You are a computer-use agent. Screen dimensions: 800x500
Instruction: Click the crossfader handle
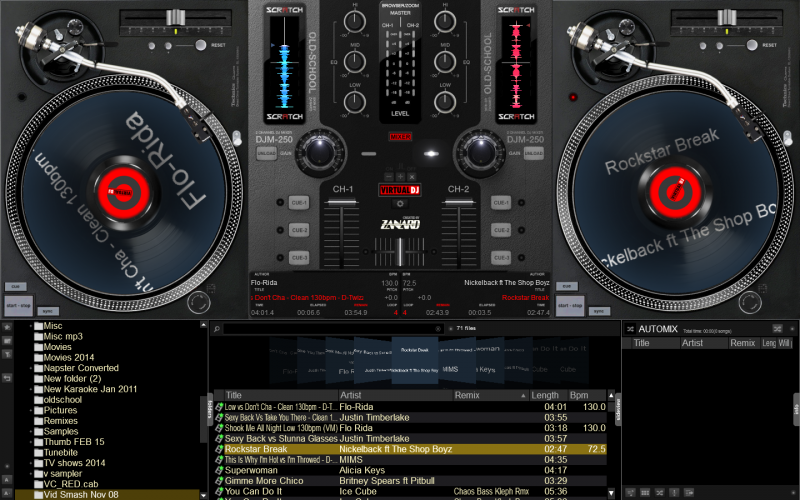[x=400, y=252]
